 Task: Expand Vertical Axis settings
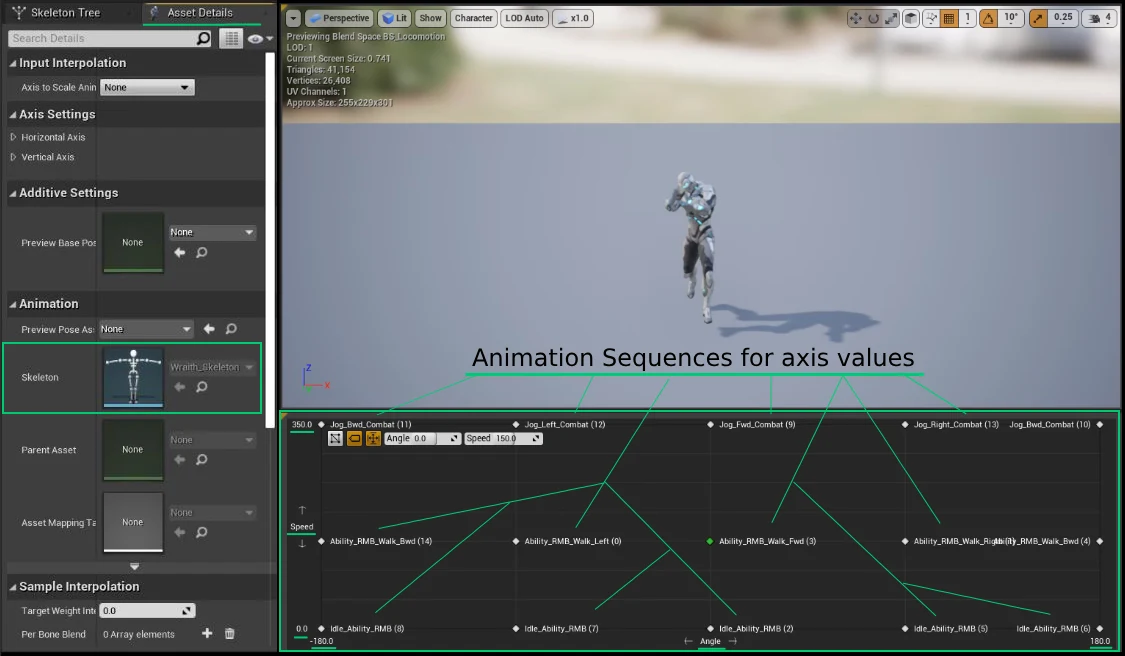tap(14, 157)
